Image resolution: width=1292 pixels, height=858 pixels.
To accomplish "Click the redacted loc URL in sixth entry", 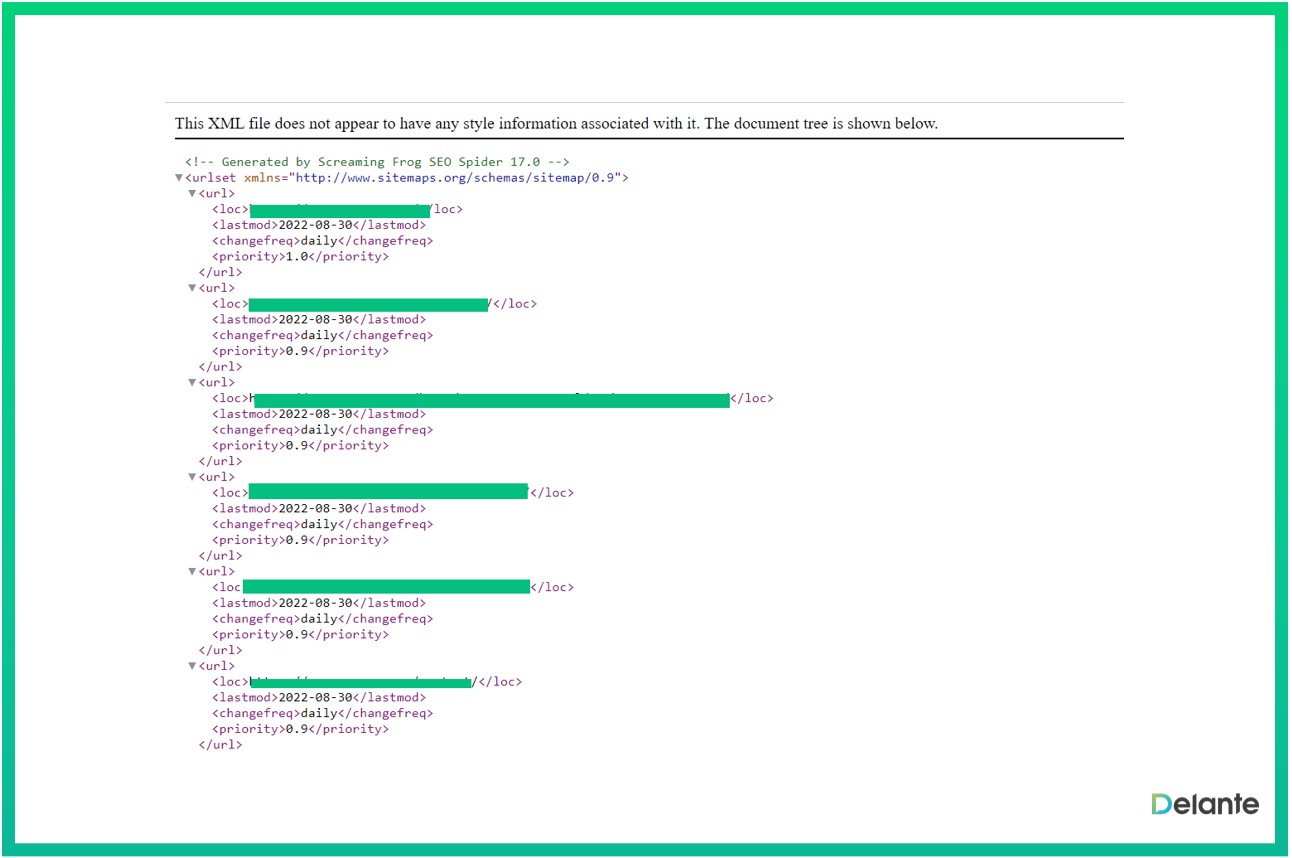I will 360,682.
